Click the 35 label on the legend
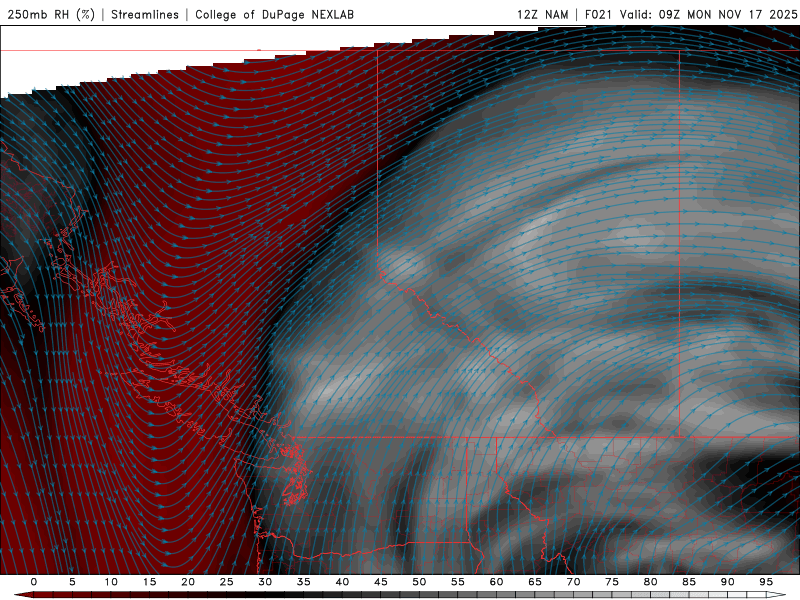The width and height of the screenshot is (800, 600). (303, 582)
